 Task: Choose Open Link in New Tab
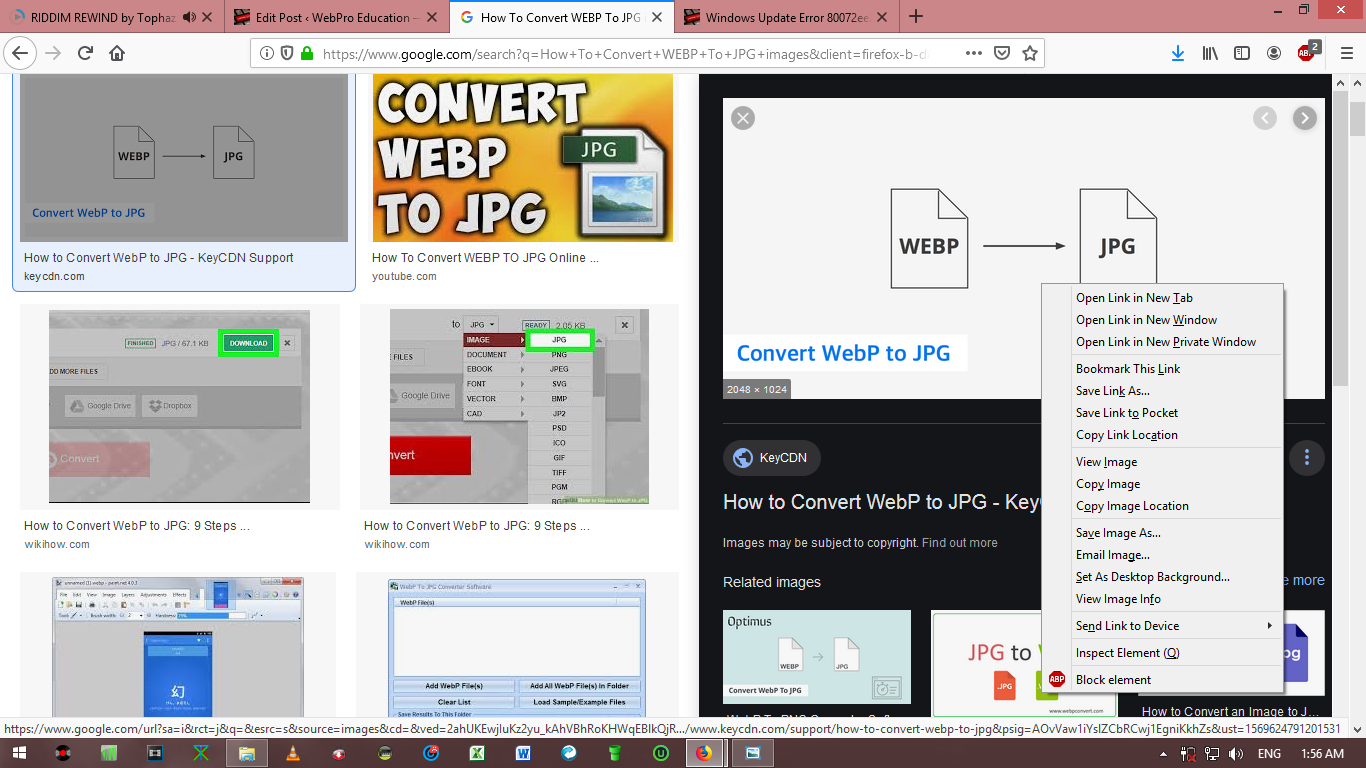(x=1162, y=298)
